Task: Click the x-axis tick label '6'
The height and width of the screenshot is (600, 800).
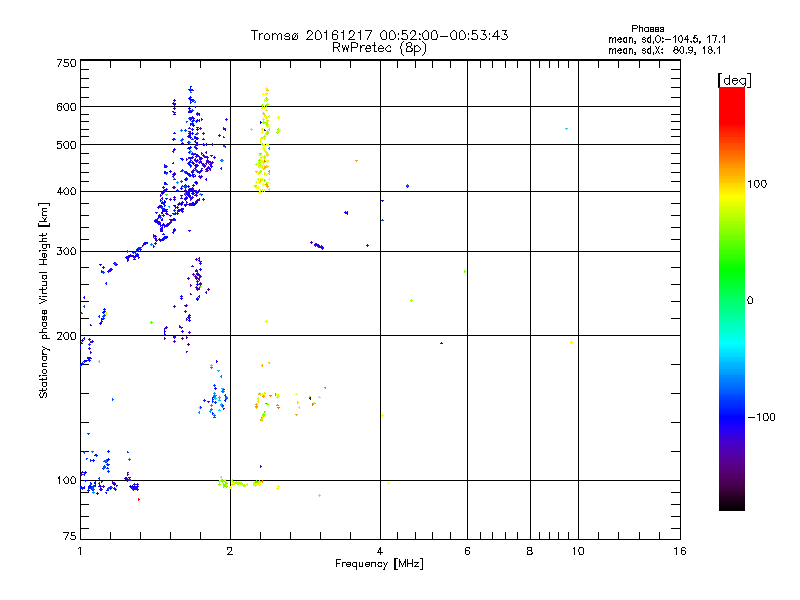Action: pos(467,551)
